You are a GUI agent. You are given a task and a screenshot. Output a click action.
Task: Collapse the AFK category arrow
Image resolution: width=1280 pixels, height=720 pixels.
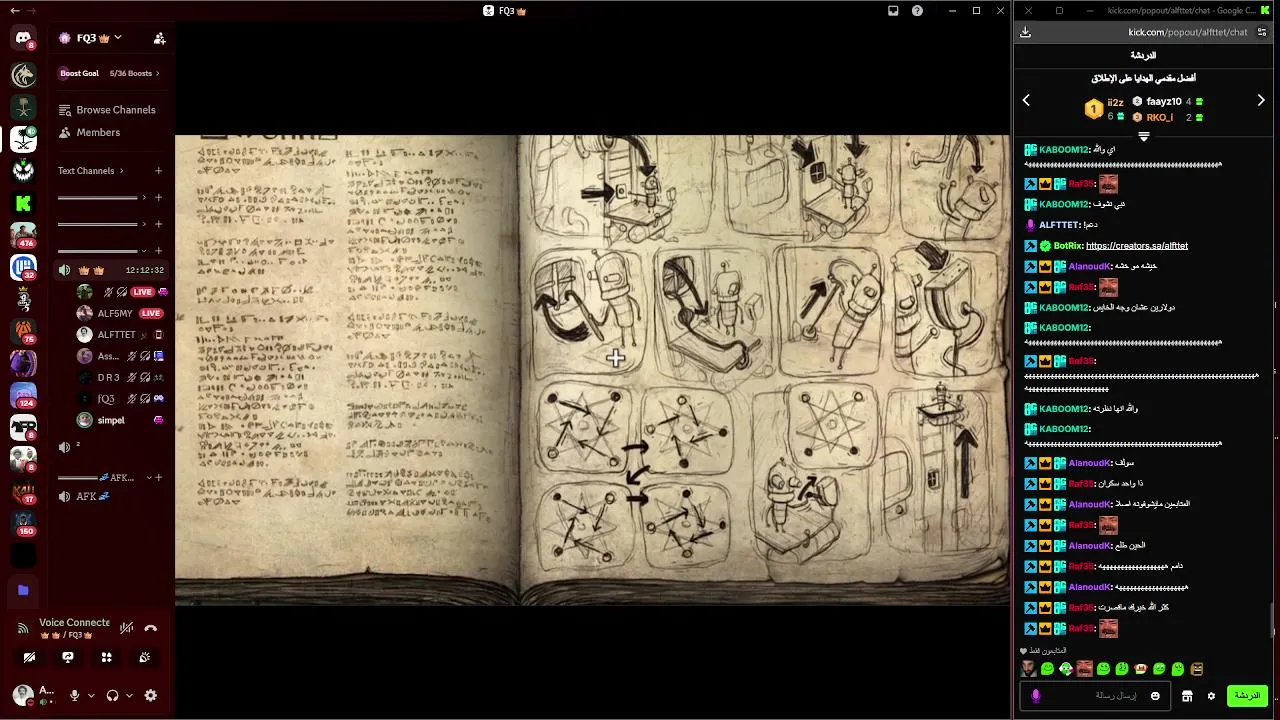149,477
